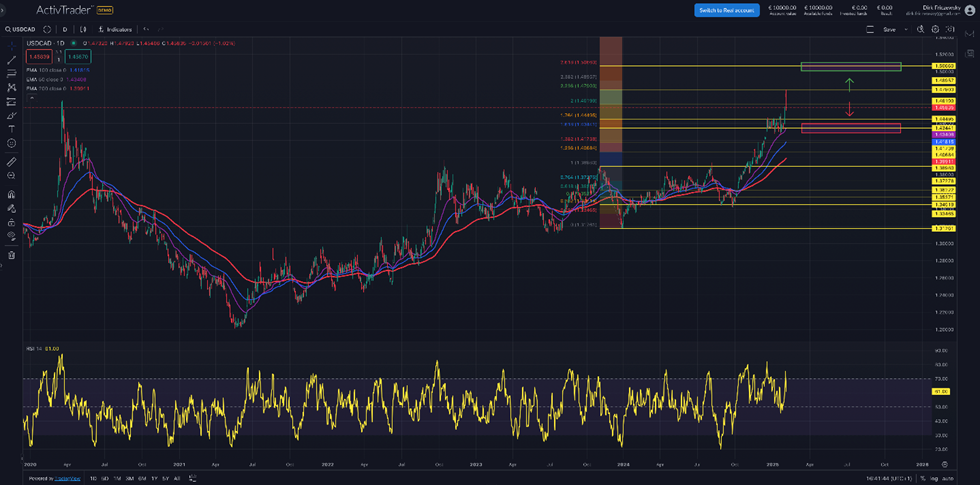980x485 pixels.
Task: Open the Indicators menu
Action: pyautogui.click(x=116, y=29)
